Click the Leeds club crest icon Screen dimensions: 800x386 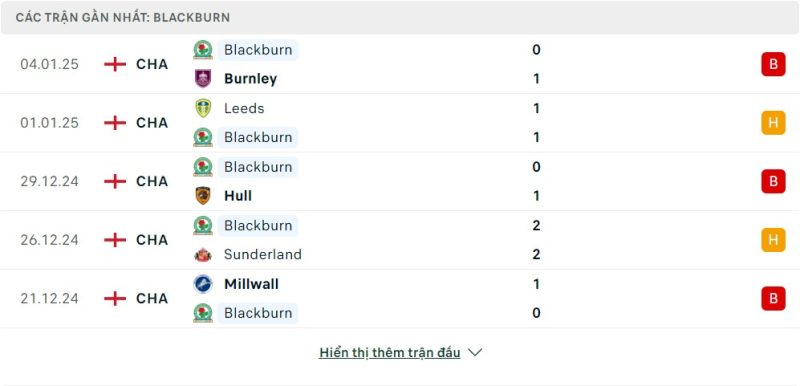(203, 108)
